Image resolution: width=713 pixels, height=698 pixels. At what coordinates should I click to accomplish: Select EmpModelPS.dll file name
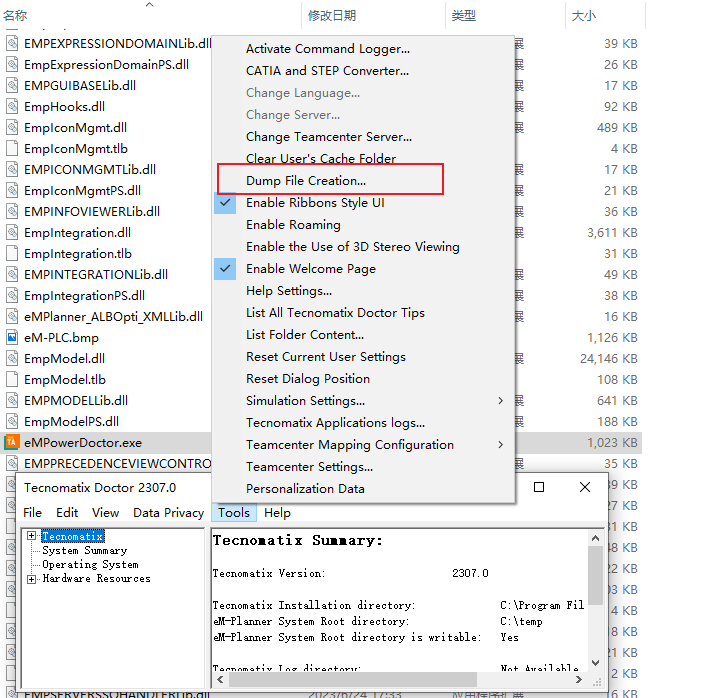[71, 422]
